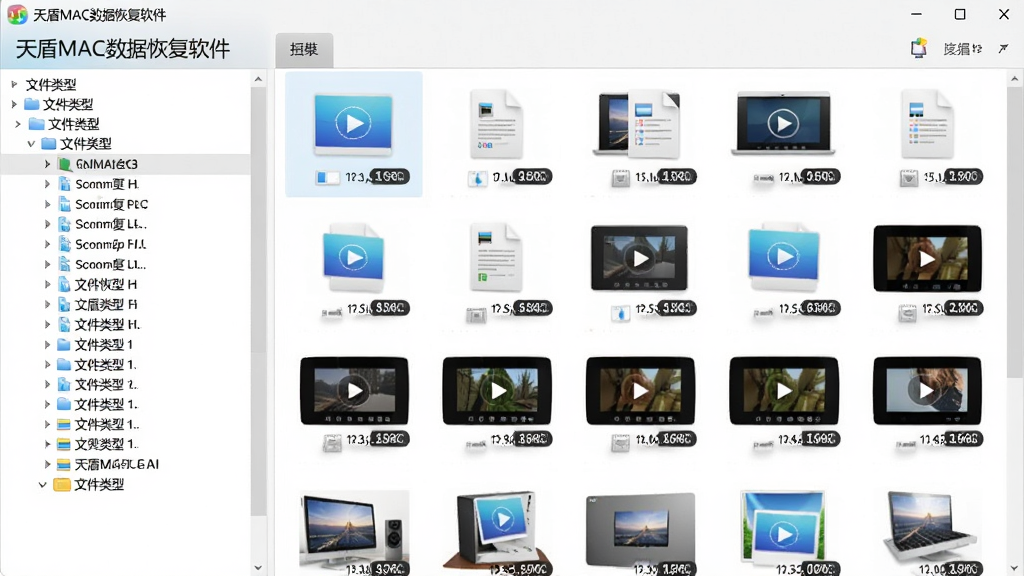Open the highlighted blue video file icon
1024x576 pixels.
coord(353,124)
